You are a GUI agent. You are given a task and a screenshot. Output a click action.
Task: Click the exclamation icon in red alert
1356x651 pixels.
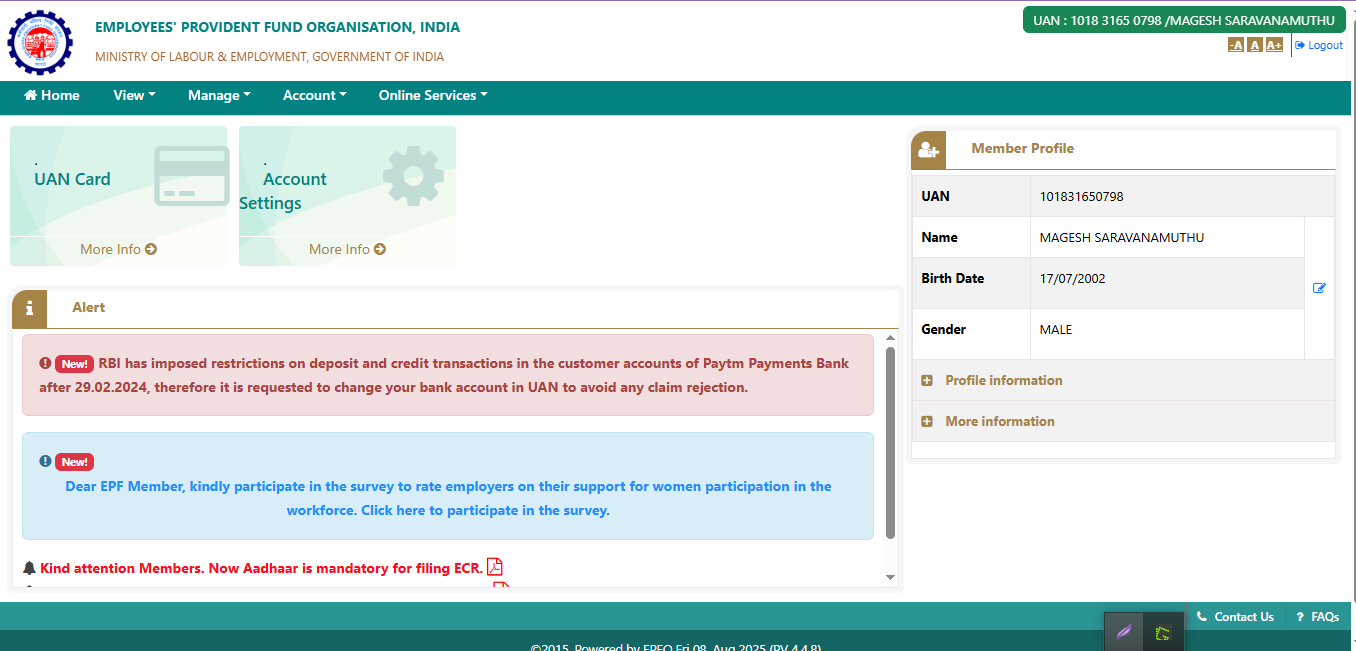point(45,363)
